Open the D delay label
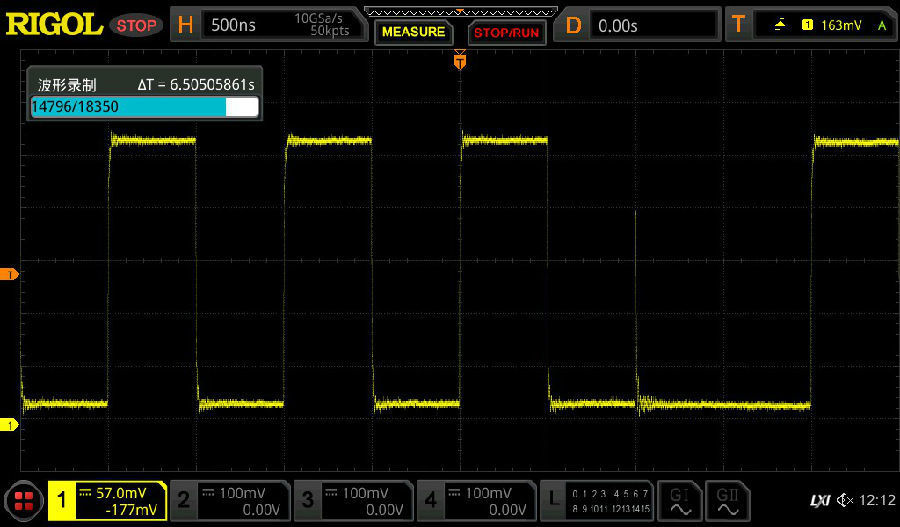 tap(573, 25)
